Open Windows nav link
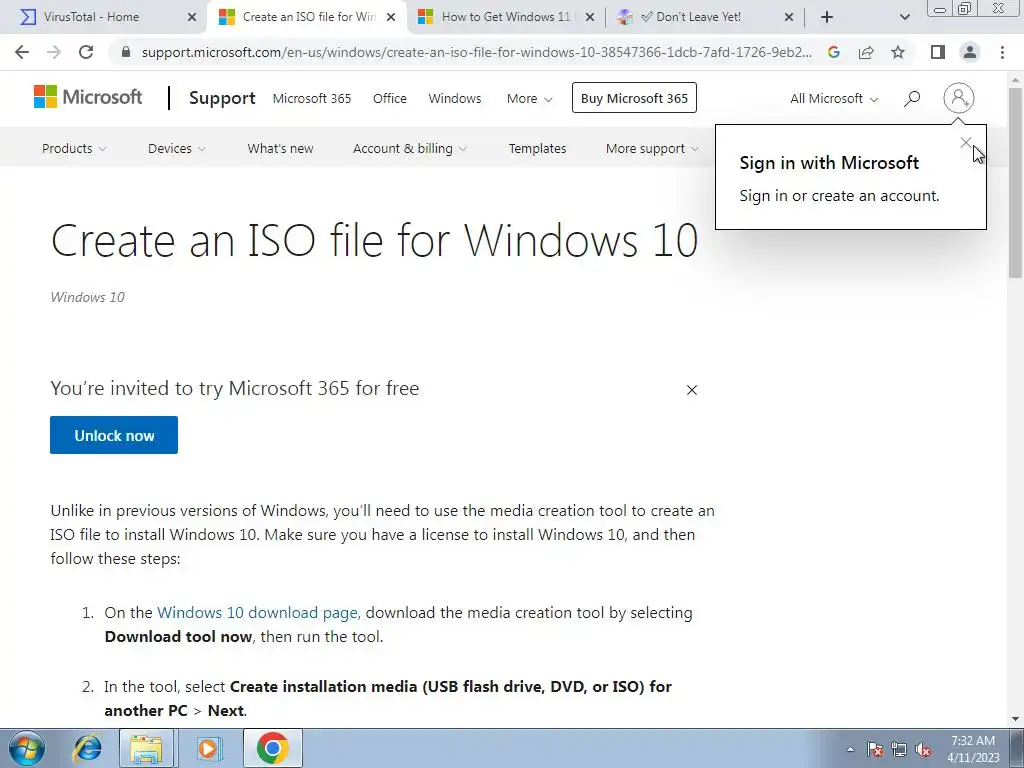The image size is (1024, 768). pos(455,99)
